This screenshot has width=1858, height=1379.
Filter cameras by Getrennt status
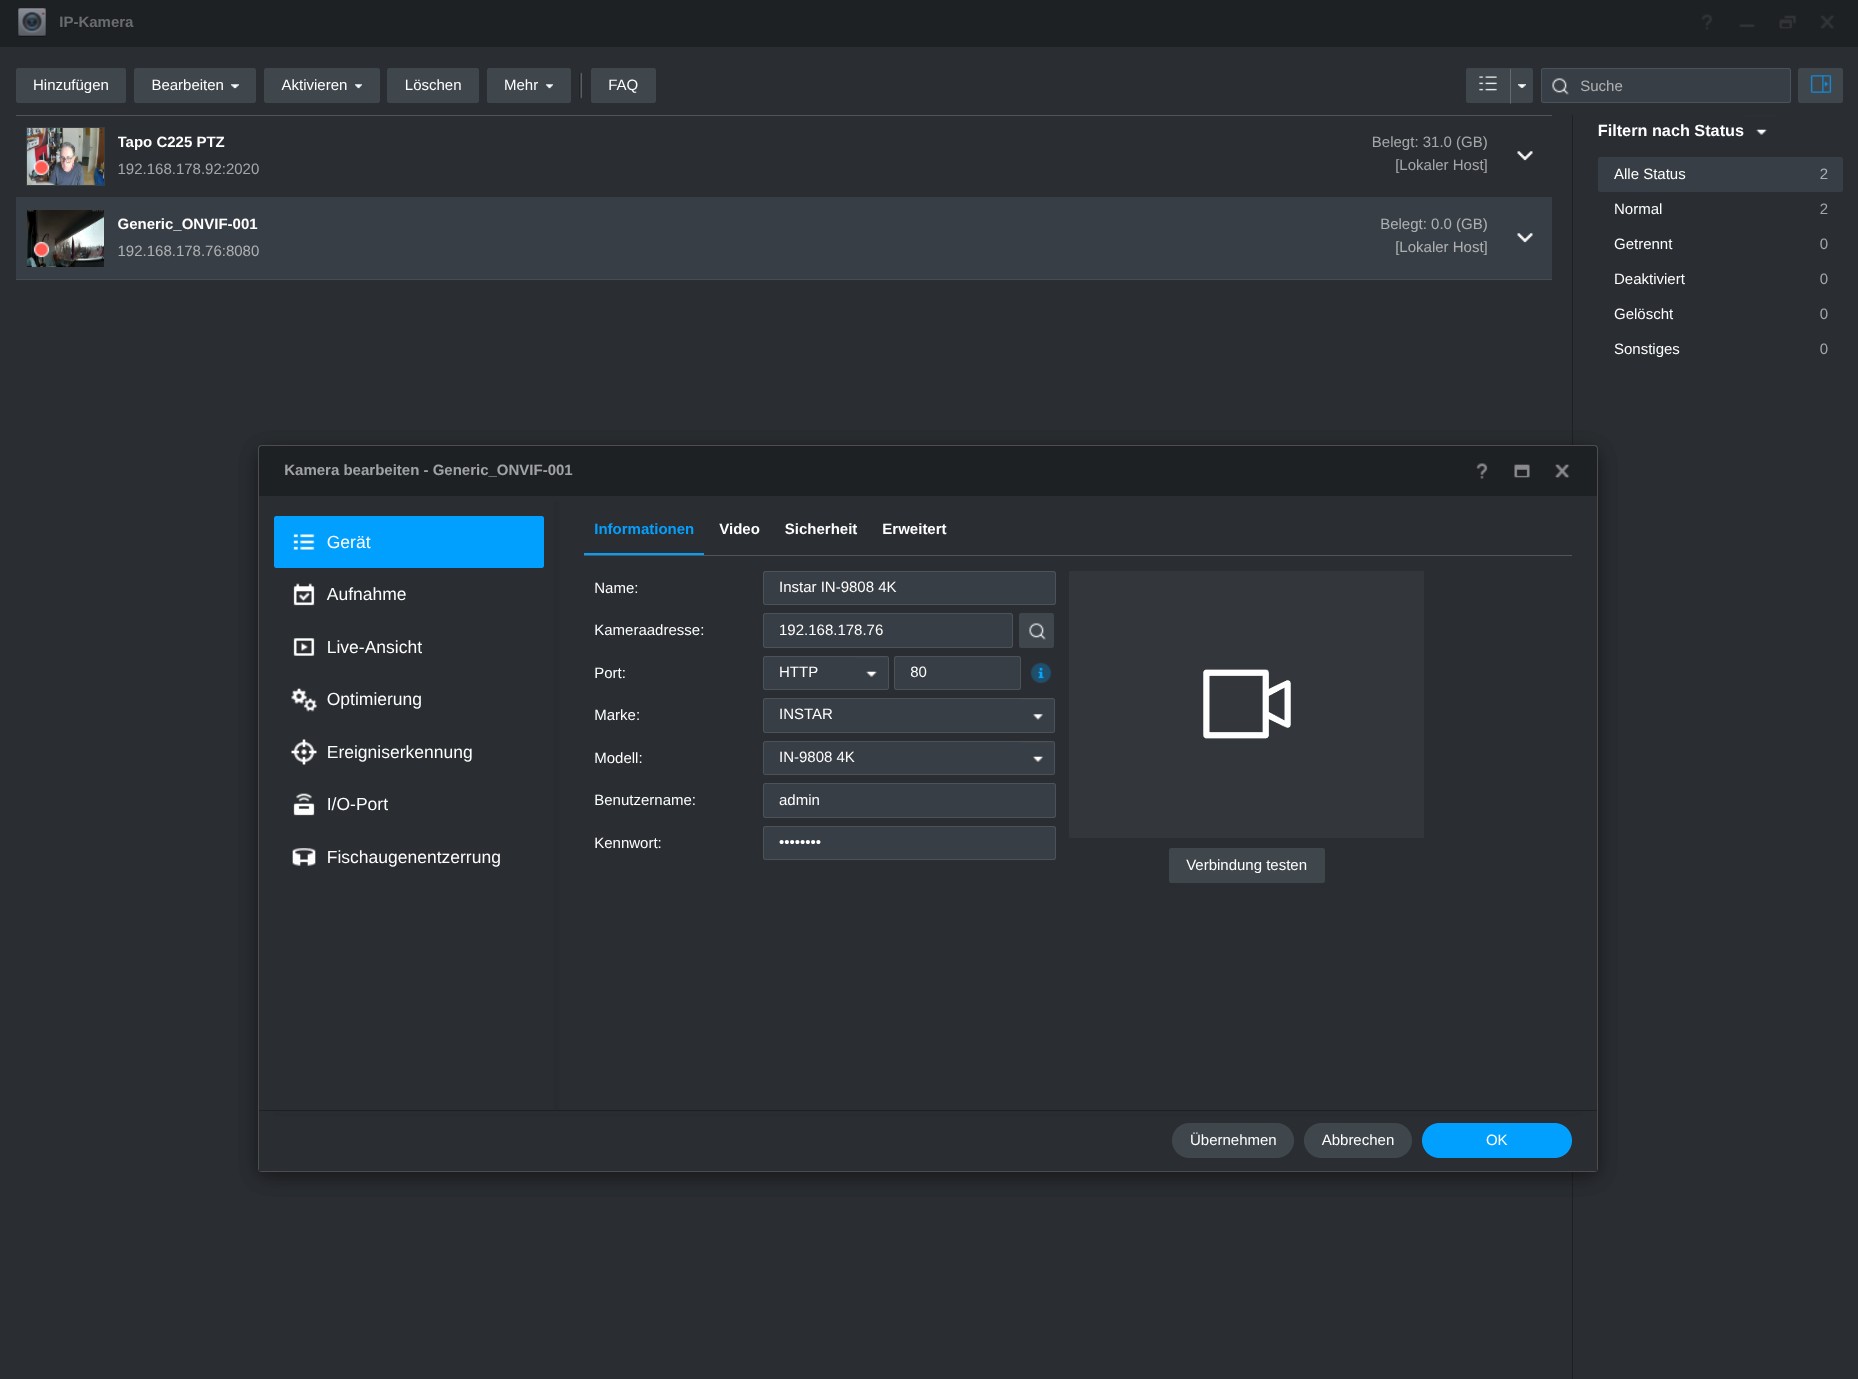(1642, 244)
